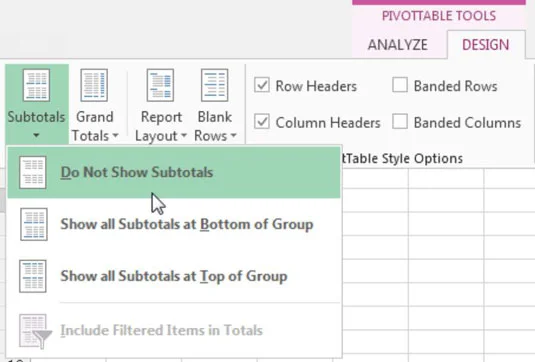This screenshot has width=535, height=362.
Task: Choose Show all Subtotals at Bottom of Group
Action: (174, 225)
